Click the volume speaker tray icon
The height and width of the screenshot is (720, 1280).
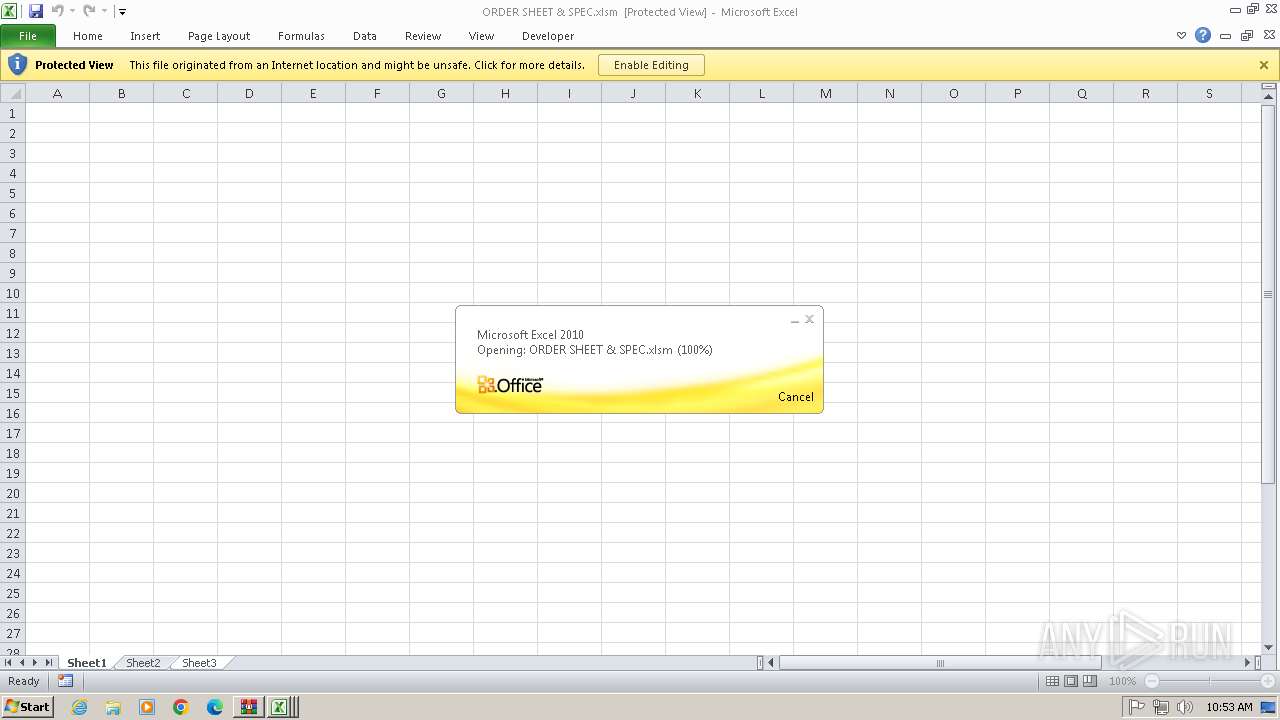click(1186, 707)
